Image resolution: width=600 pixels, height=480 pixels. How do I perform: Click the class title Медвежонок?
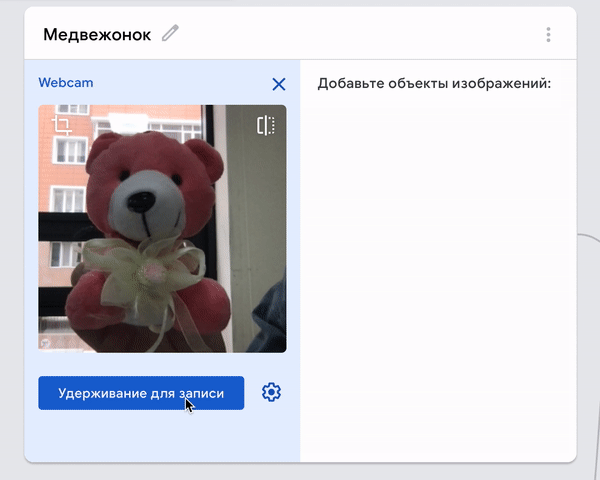(x=97, y=34)
